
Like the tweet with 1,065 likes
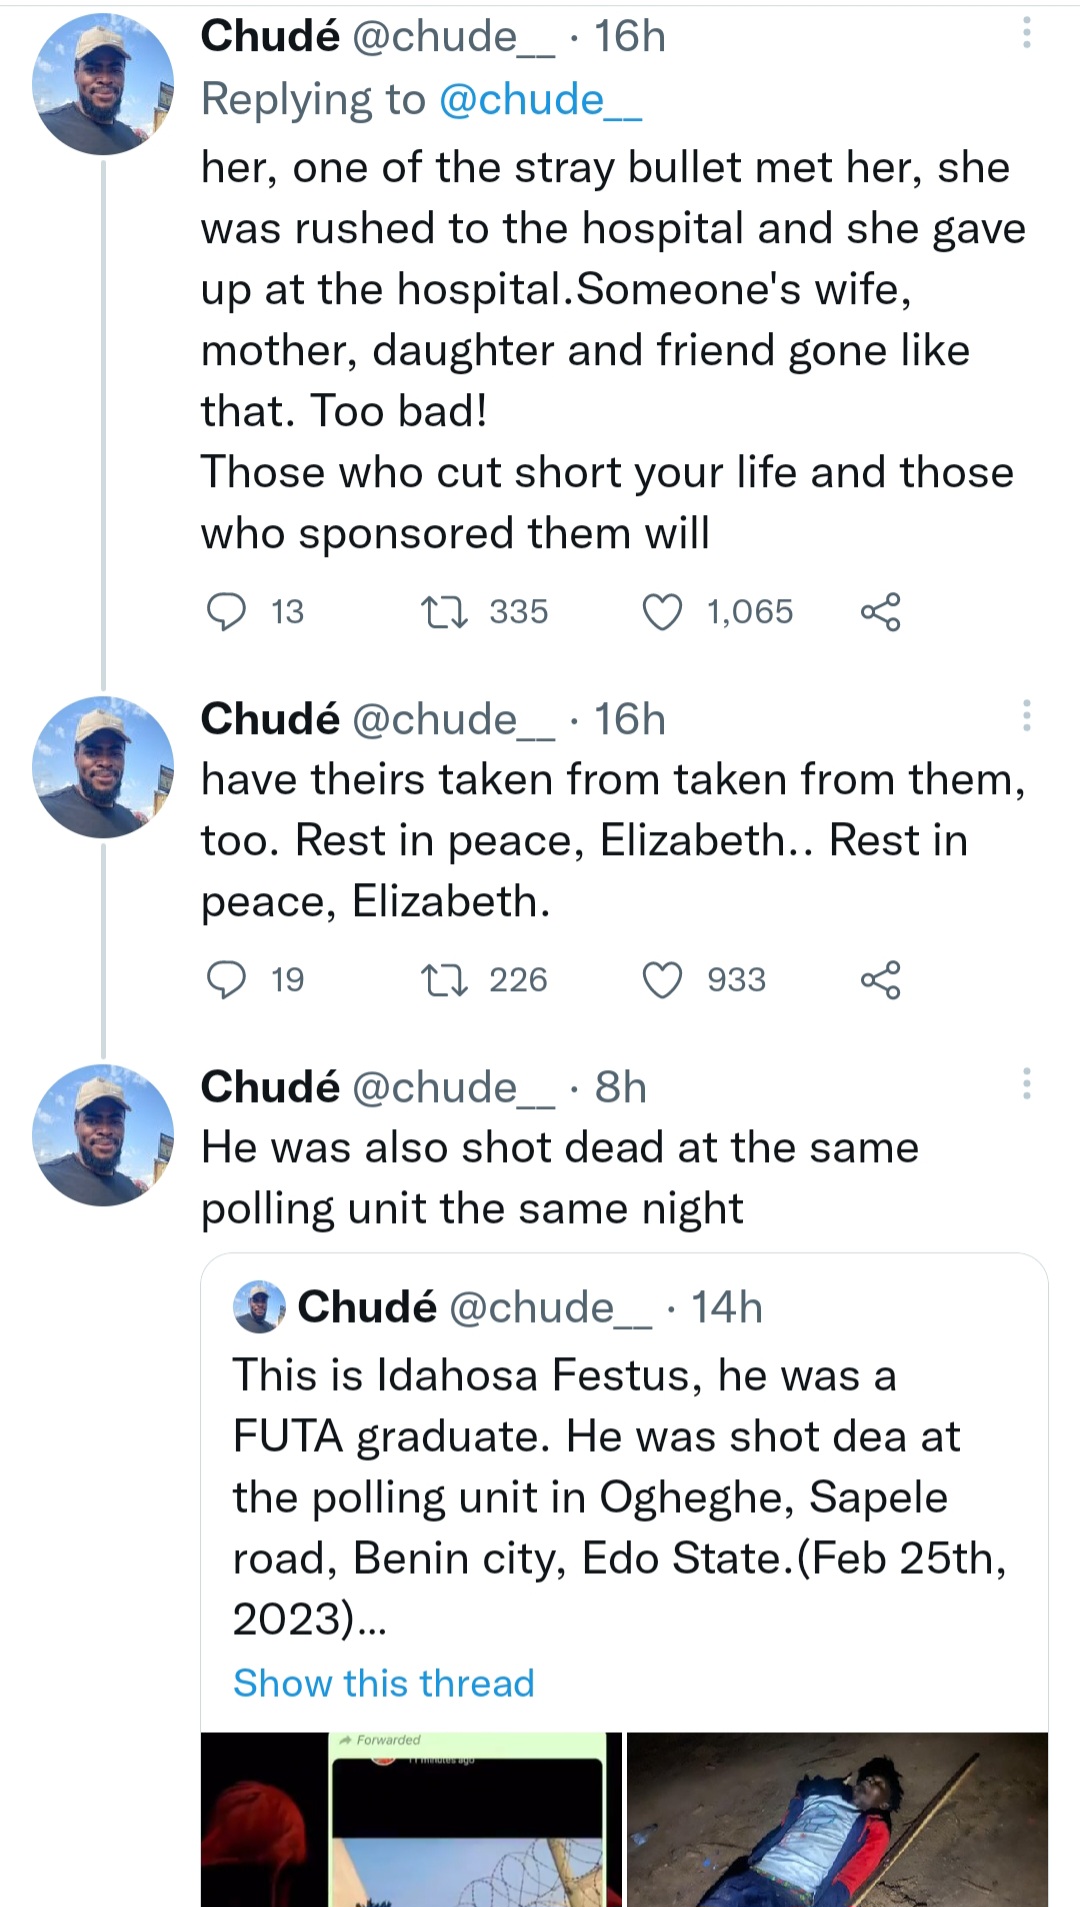[662, 611]
